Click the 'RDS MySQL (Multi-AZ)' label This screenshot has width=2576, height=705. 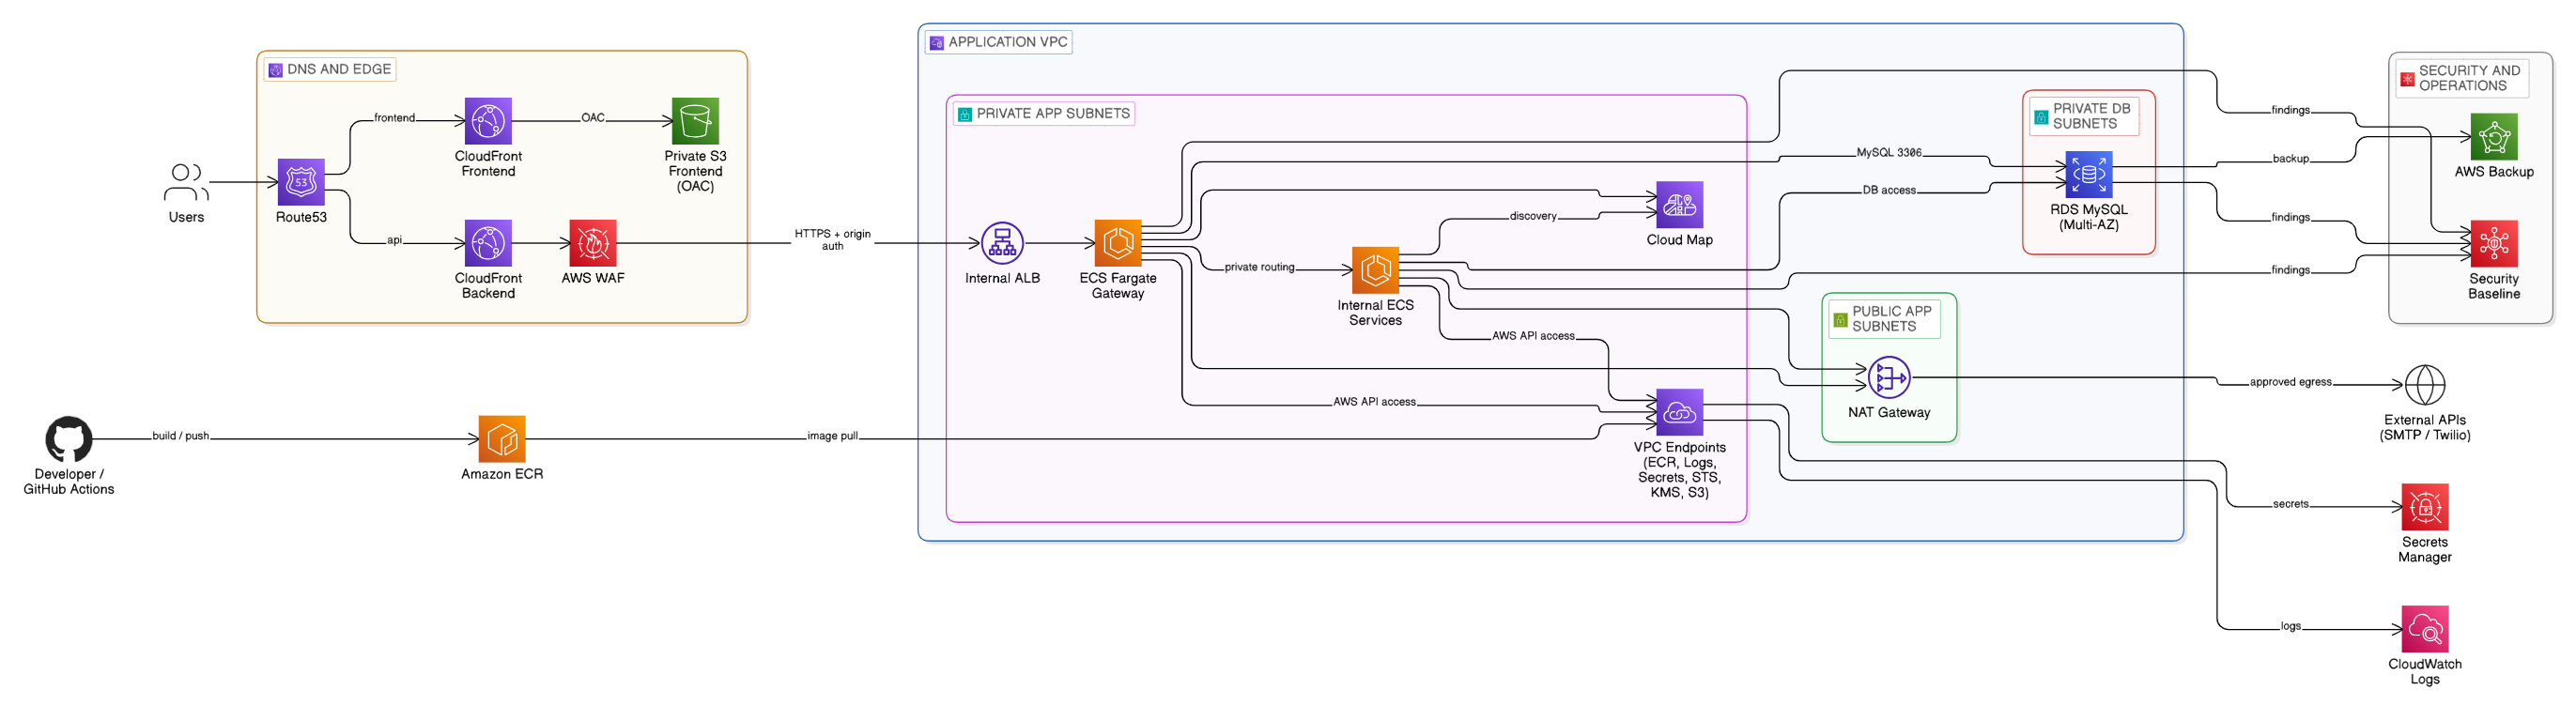[2088, 218]
